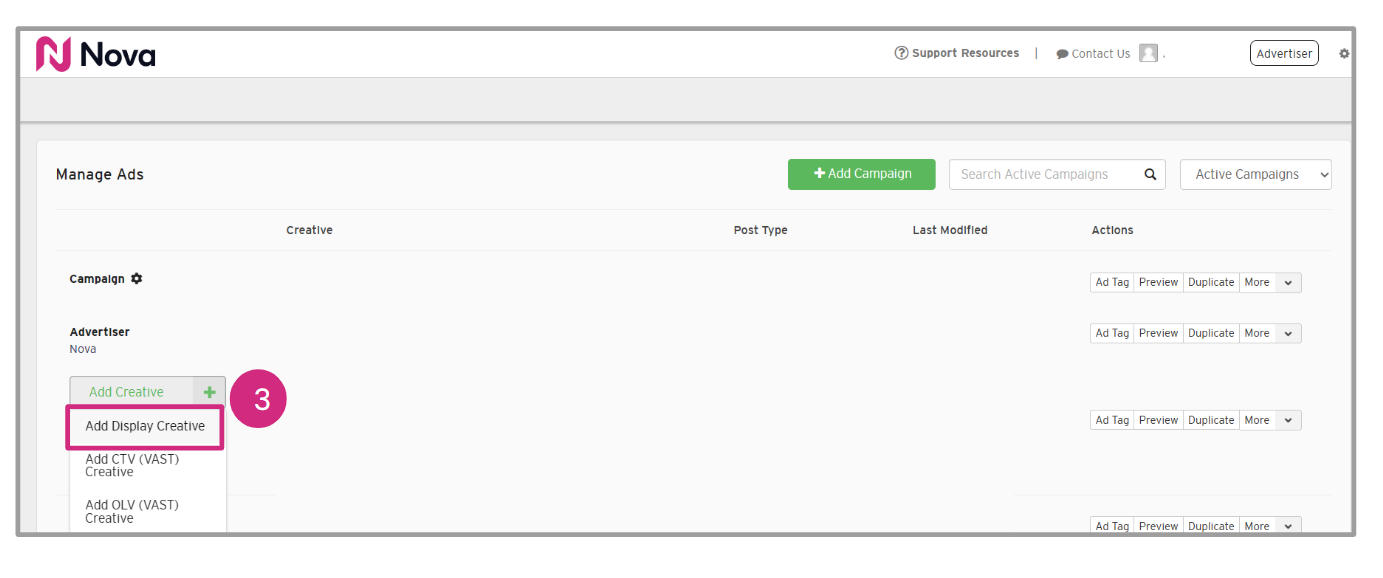Image resolution: width=1383 pixels, height=578 pixels.
Task: Choose Add OLV (VAST) Creative
Action: click(x=132, y=511)
